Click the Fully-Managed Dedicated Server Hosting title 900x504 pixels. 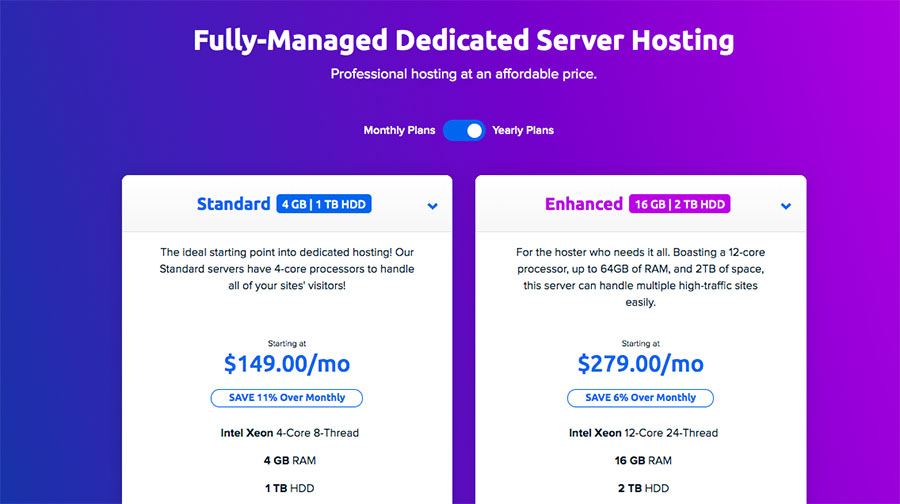pos(464,40)
